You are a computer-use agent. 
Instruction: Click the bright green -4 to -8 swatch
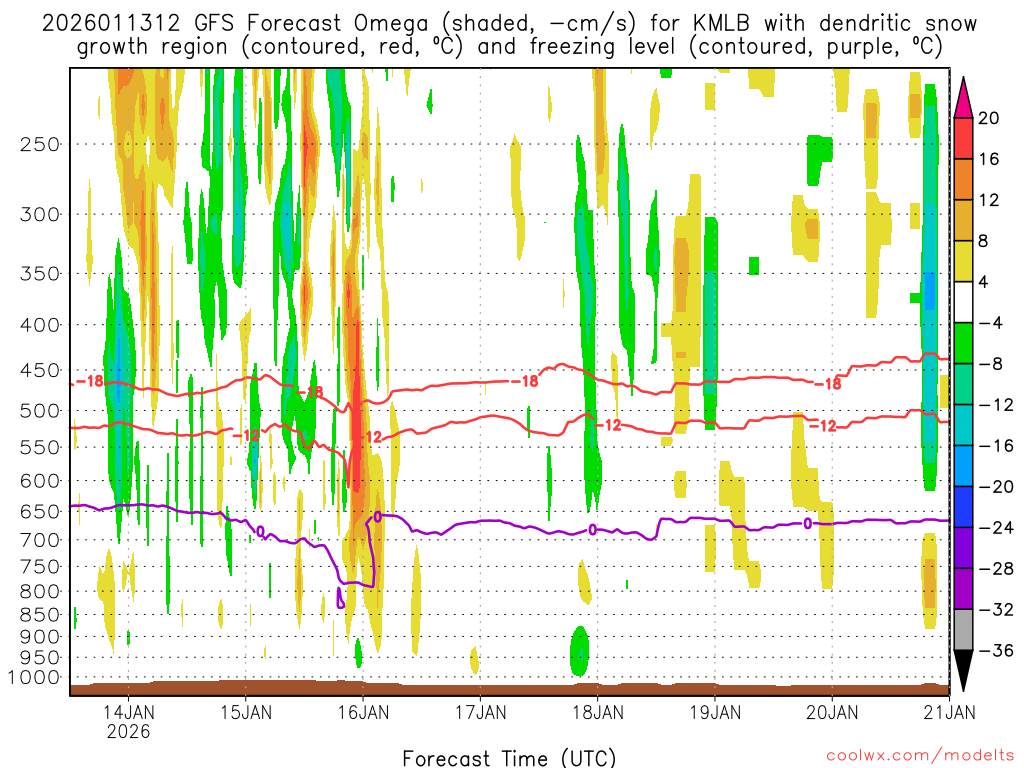pos(963,343)
